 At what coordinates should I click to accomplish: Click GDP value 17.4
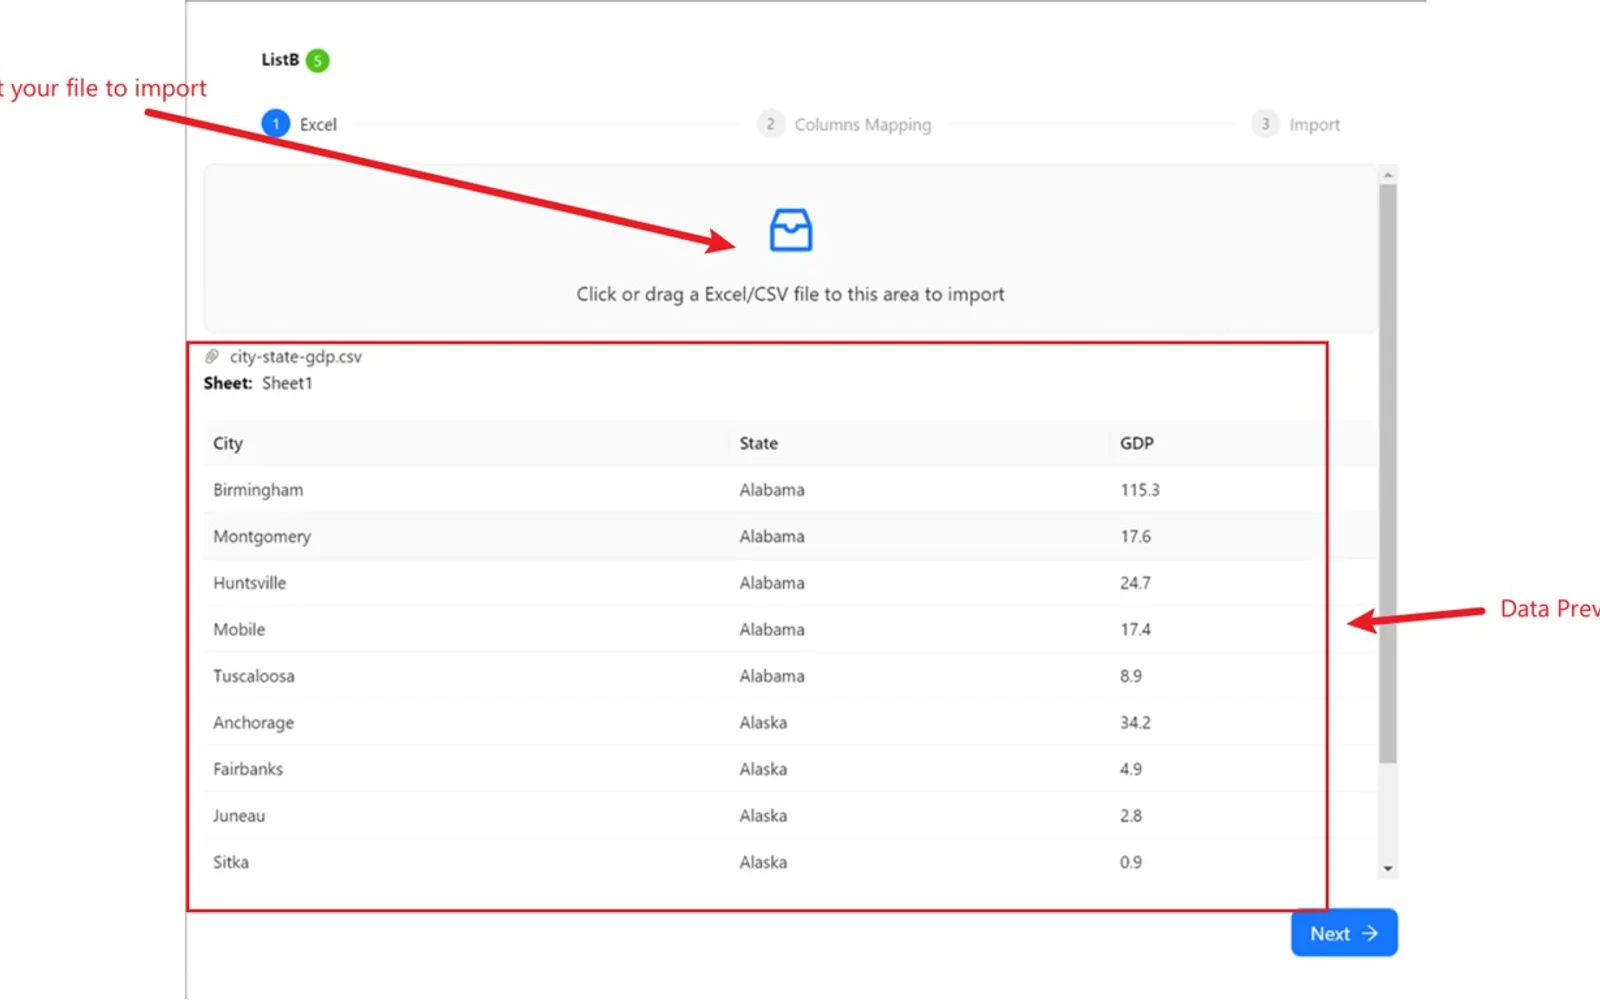1135,630
